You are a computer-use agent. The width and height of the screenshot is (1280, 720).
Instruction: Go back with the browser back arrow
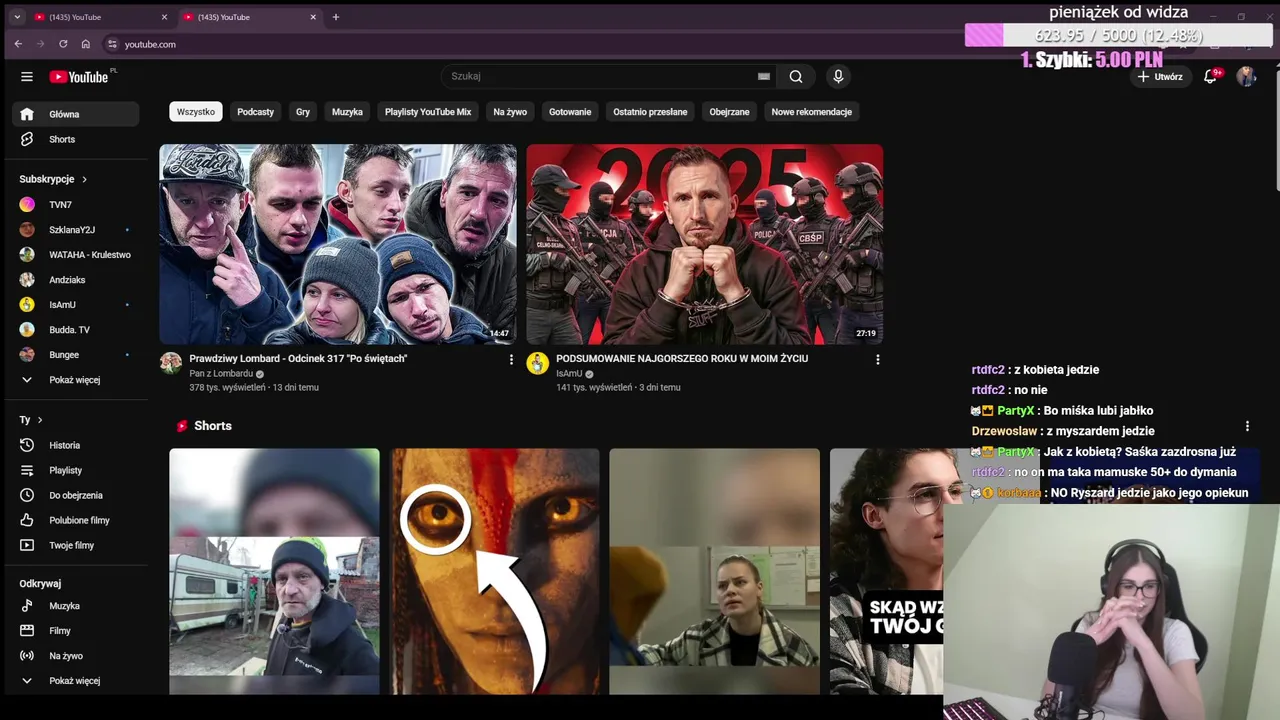[18, 44]
